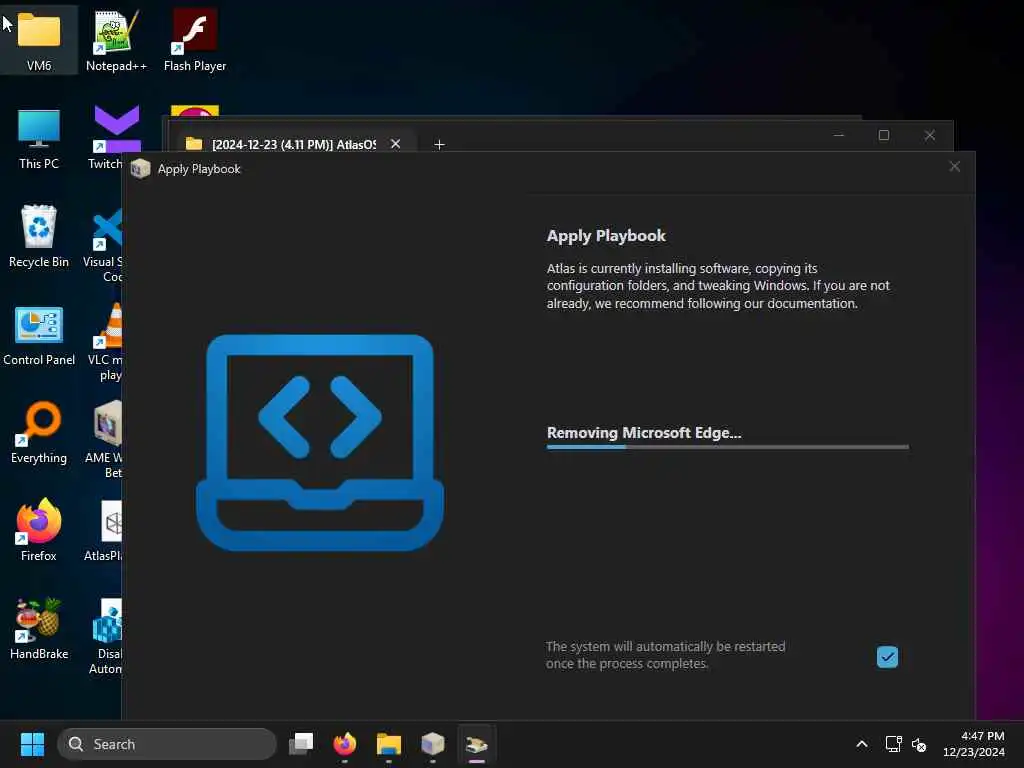Image resolution: width=1024 pixels, height=768 pixels.
Task: Open the Recycle Bin
Action: click(x=39, y=236)
